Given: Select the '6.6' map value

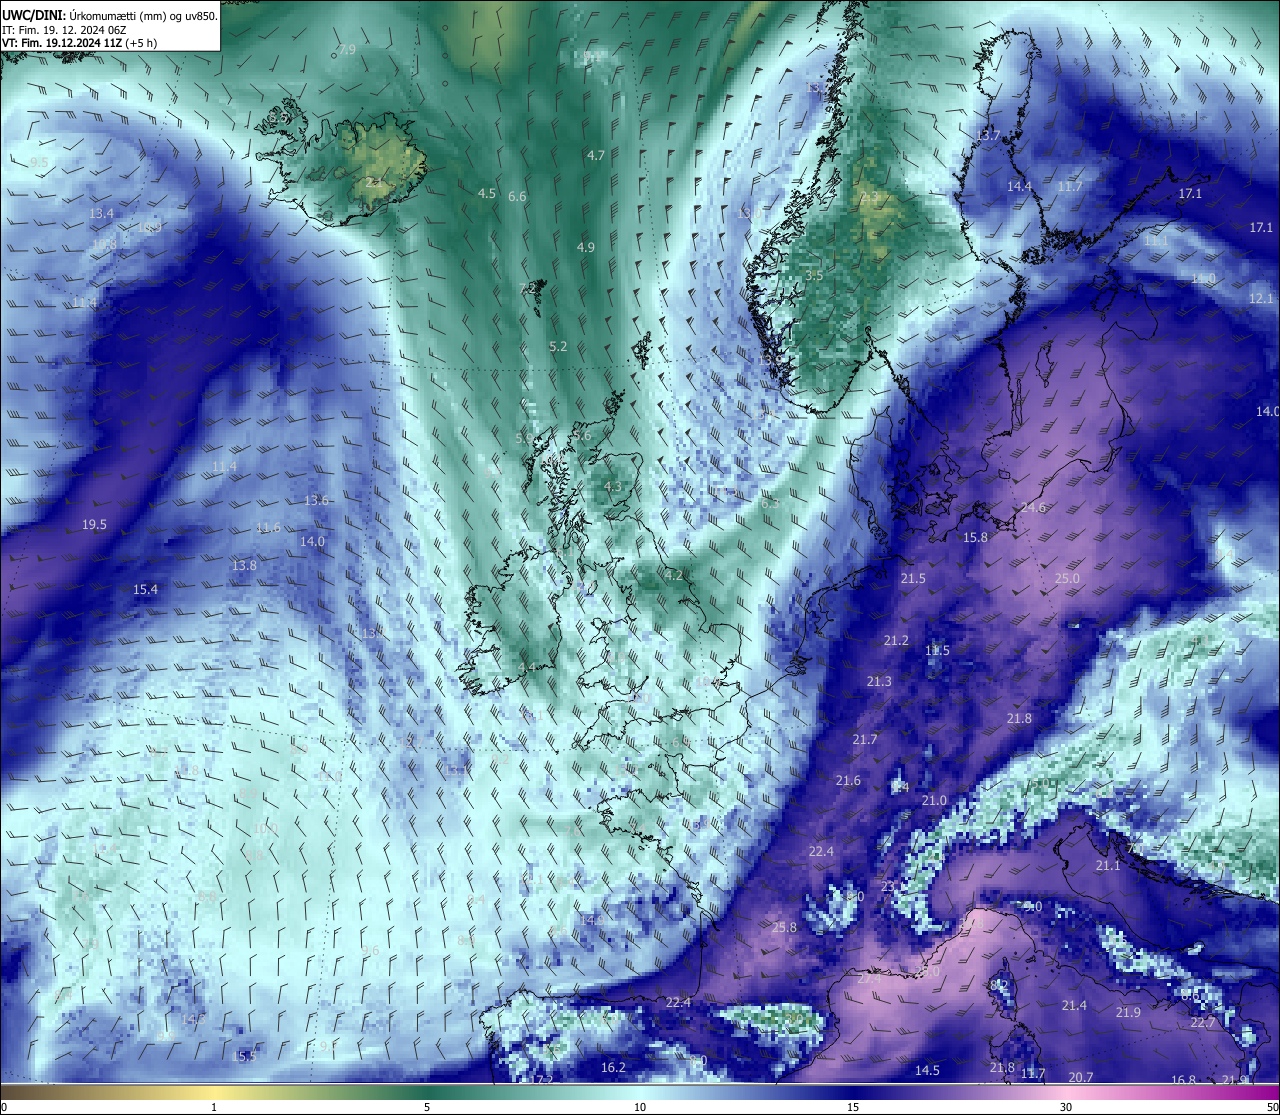Looking at the screenshot, I should coord(517,197).
